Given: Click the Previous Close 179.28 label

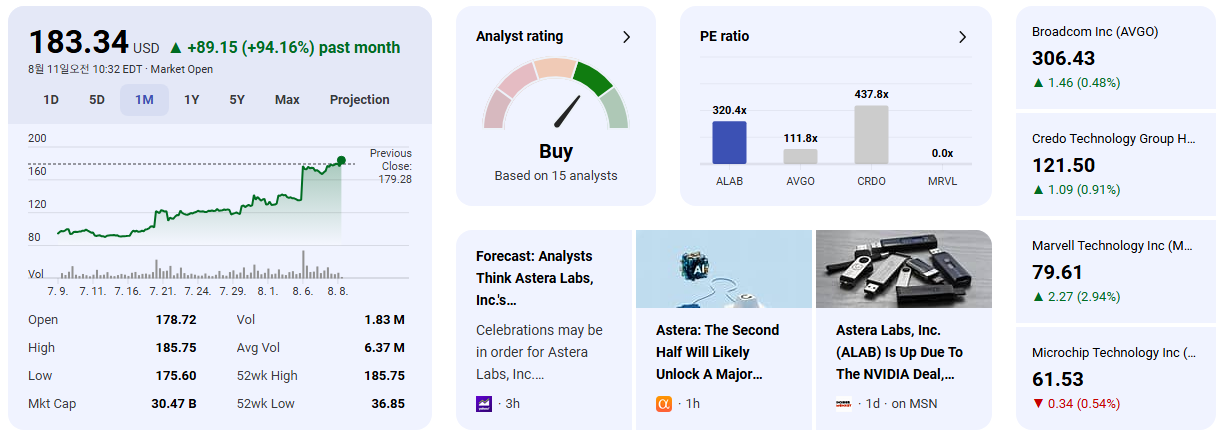Looking at the screenshot, I should [x=391, y=166].
